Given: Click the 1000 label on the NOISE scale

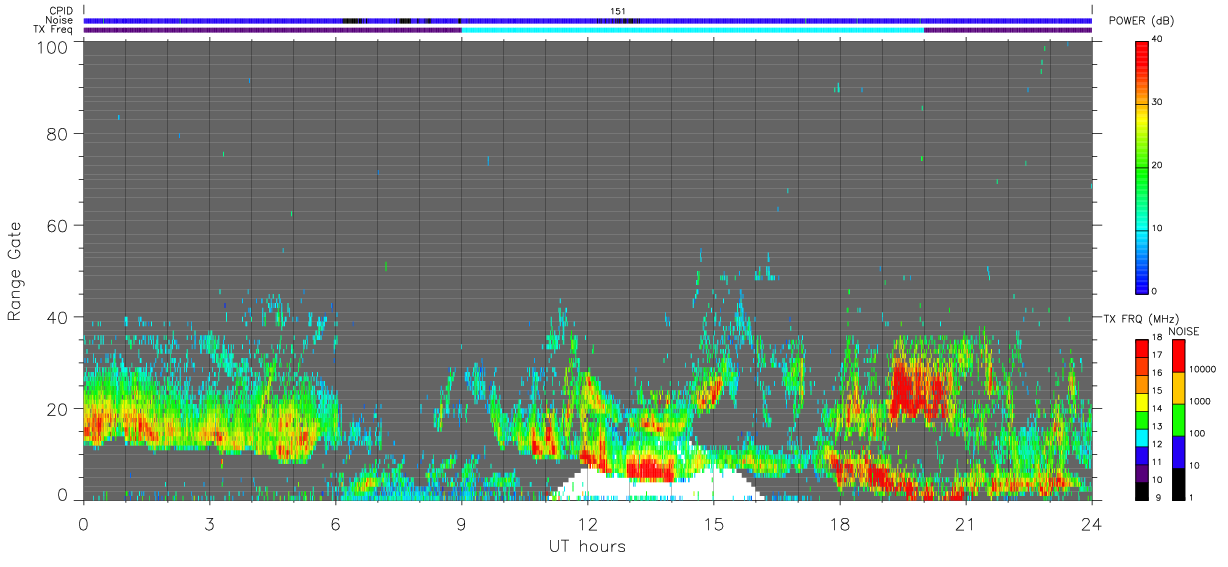Looking at the screenshot, I should [x=1200, y=401].
